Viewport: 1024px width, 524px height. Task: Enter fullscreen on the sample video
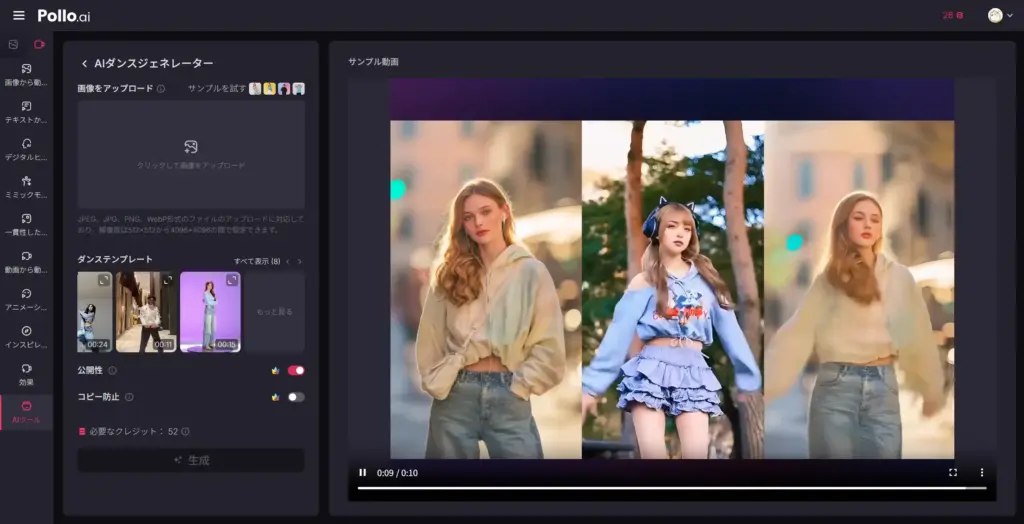pos(952,473)
